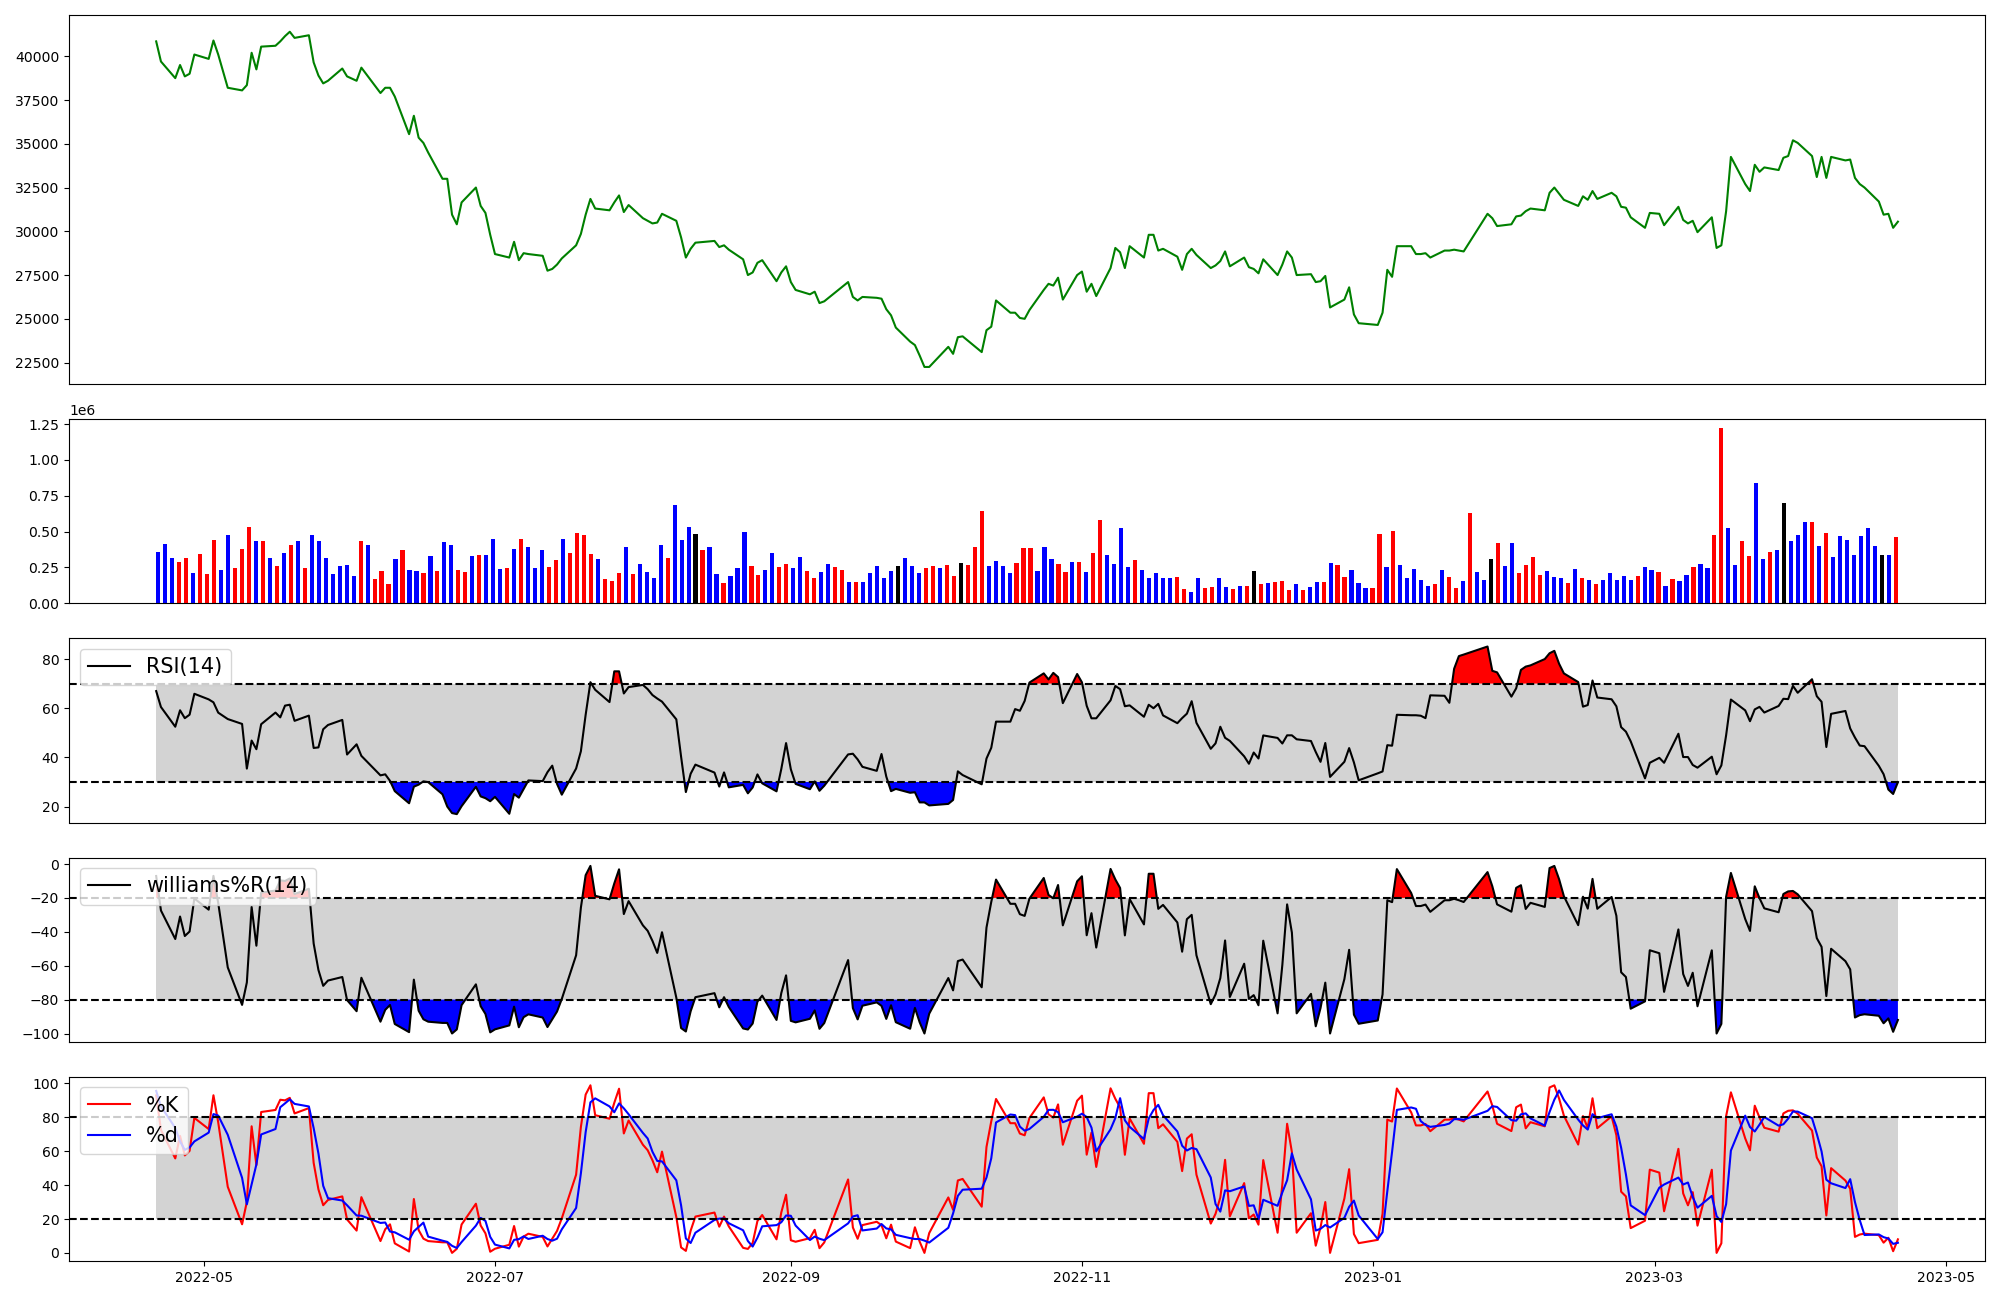Click the williams%R(14) legend label
This screenshot has width=2000, height=1300.
(x=226, y=885)
